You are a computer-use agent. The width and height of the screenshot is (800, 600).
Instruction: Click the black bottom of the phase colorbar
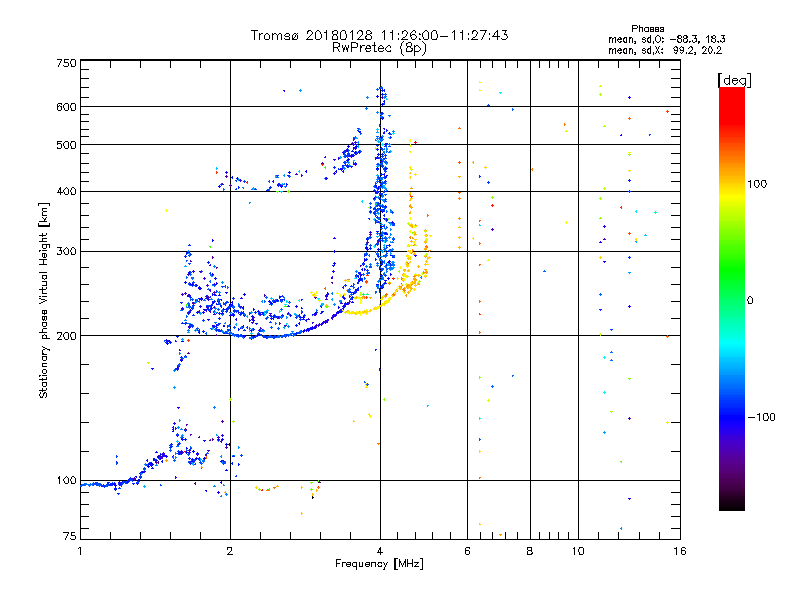tap(732, 503)
